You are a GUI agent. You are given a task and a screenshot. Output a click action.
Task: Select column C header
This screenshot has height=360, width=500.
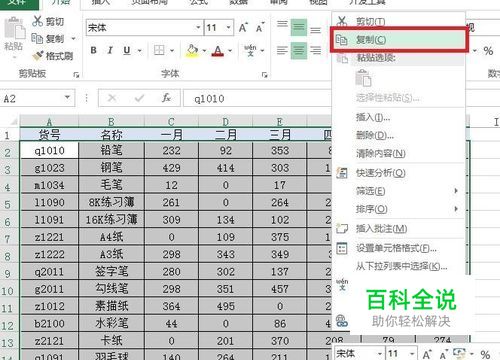point(171,121)
